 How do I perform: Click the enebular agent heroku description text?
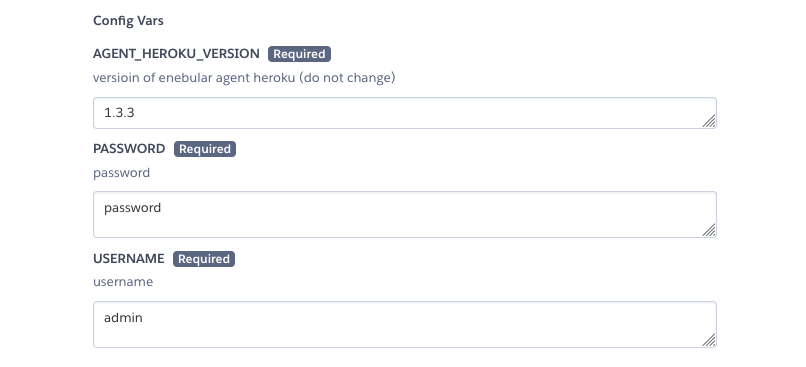pyautogui.click(x=244, y=78)
